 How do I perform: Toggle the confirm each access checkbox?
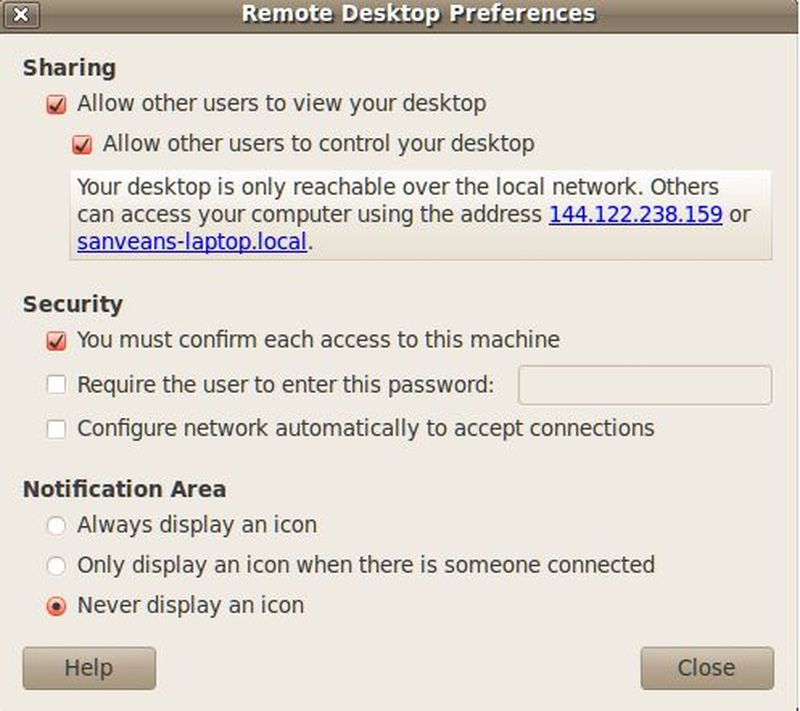click(x=57, y=341)
